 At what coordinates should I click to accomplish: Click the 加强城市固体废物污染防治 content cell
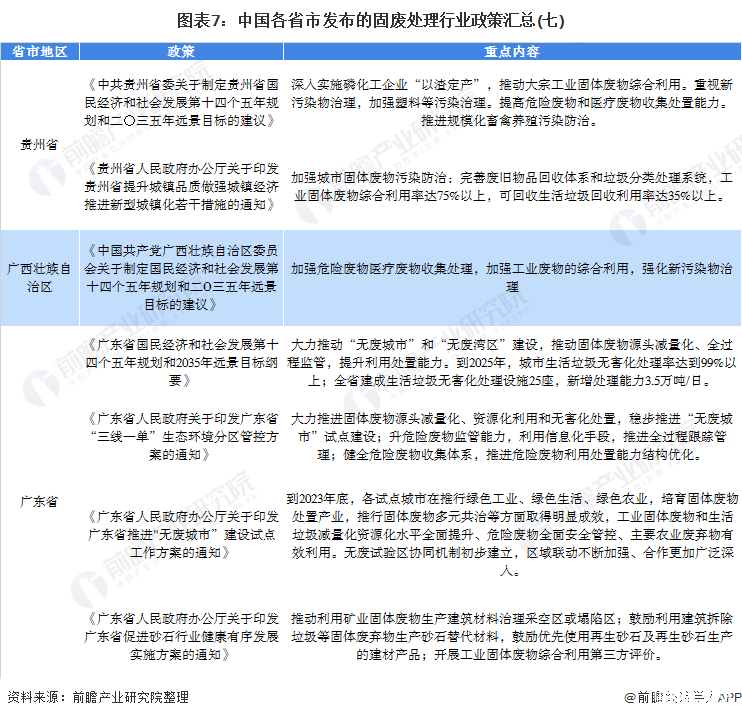point(512,186)
